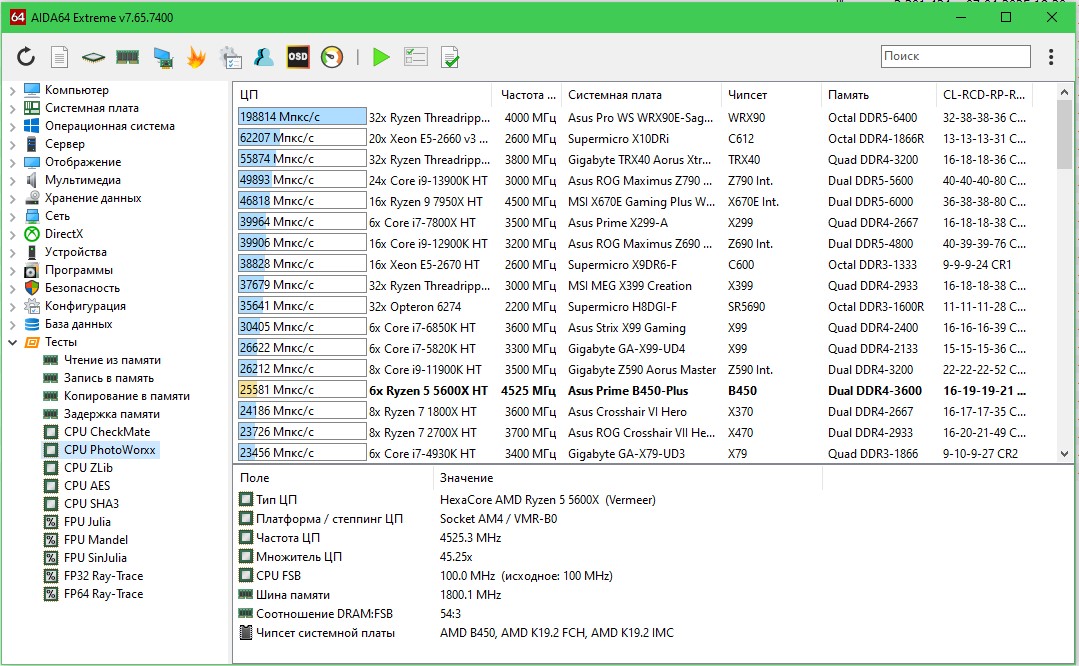Select Безопасность in the sidebar tree

coord(82,288)
